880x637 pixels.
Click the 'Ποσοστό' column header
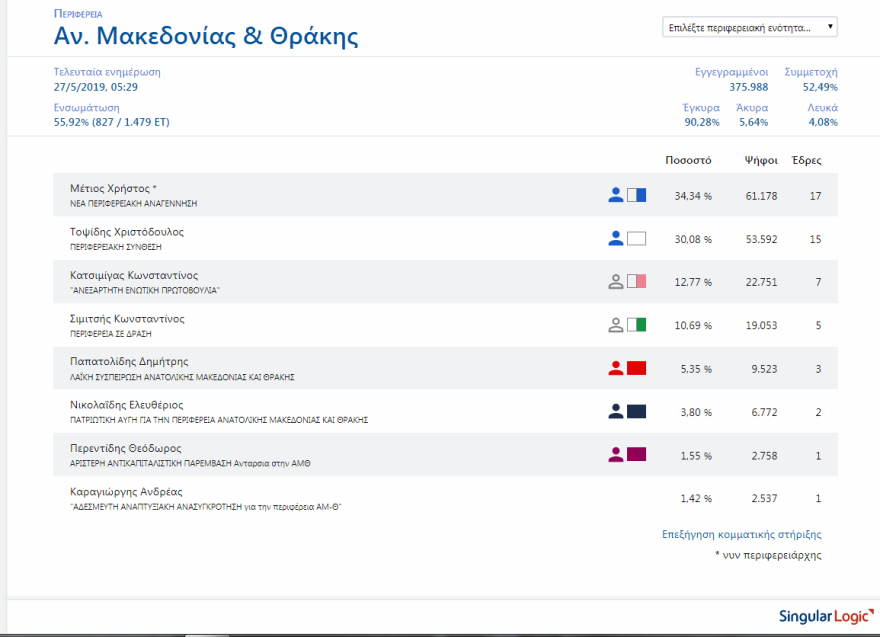[687, 160]
